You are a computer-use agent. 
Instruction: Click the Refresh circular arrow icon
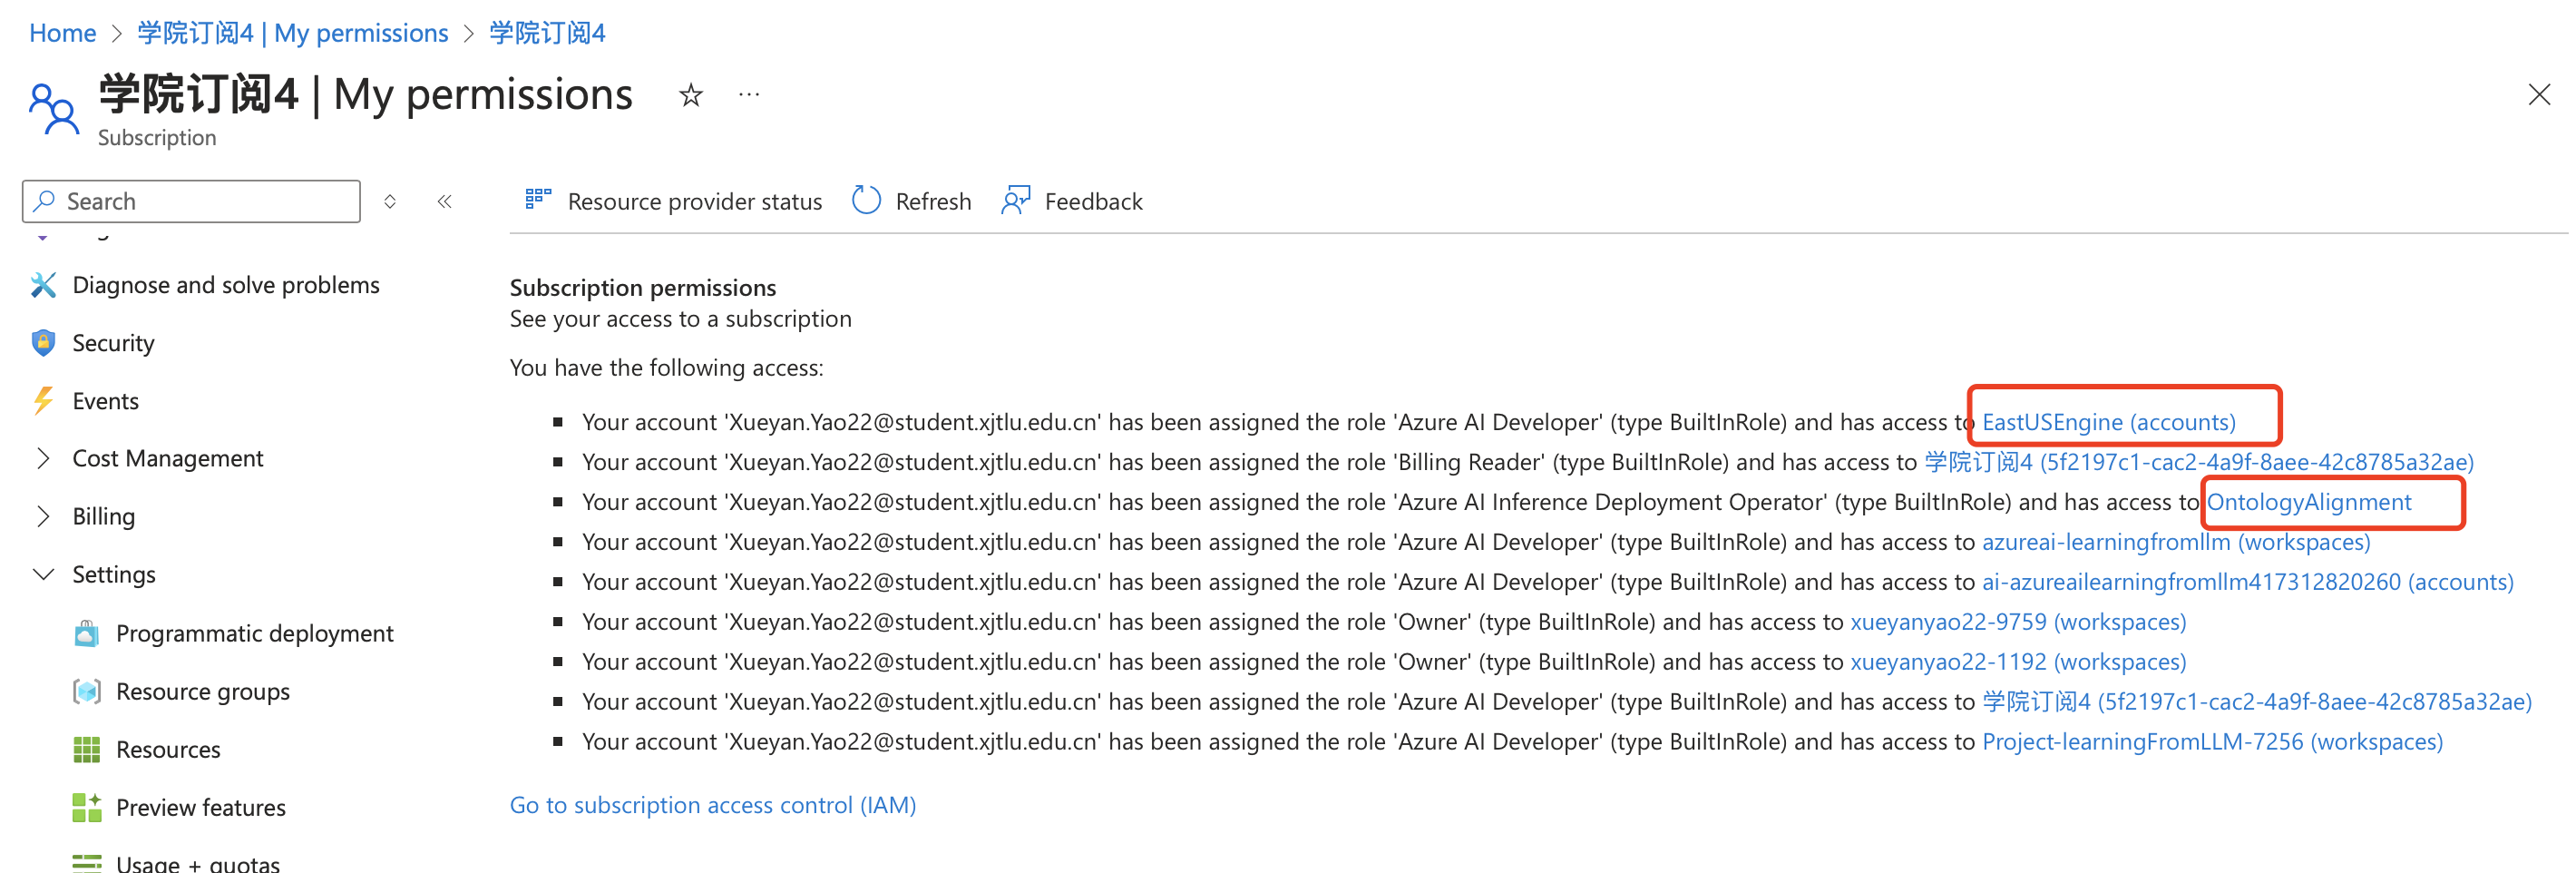pyautogui.click(x=866, y=200)
